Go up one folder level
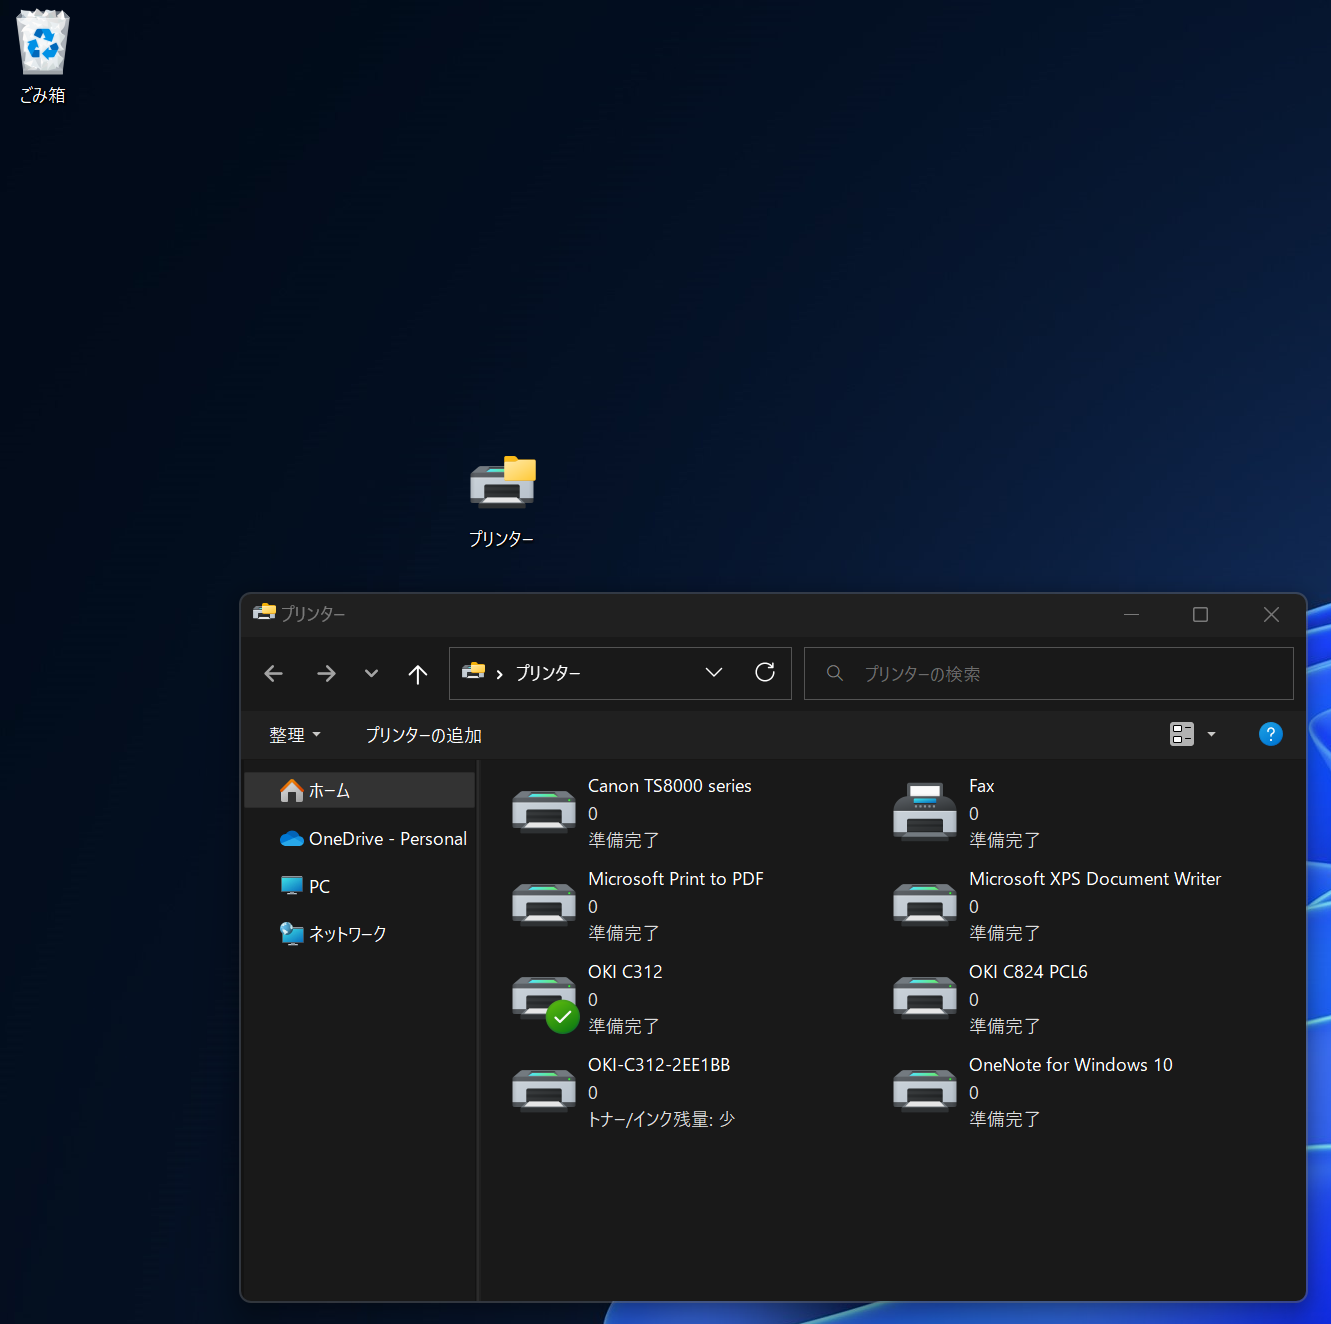The width and height of the screenshot is (1331, 1324). 418,674
